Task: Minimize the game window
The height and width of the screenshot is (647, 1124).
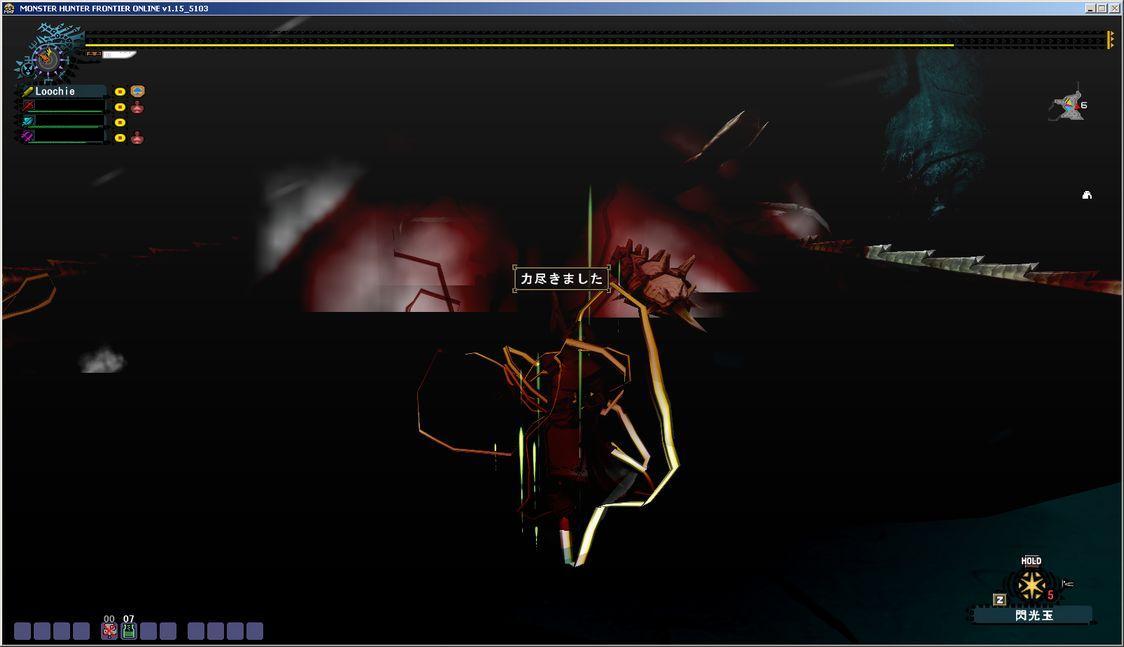Action: 1090,9
